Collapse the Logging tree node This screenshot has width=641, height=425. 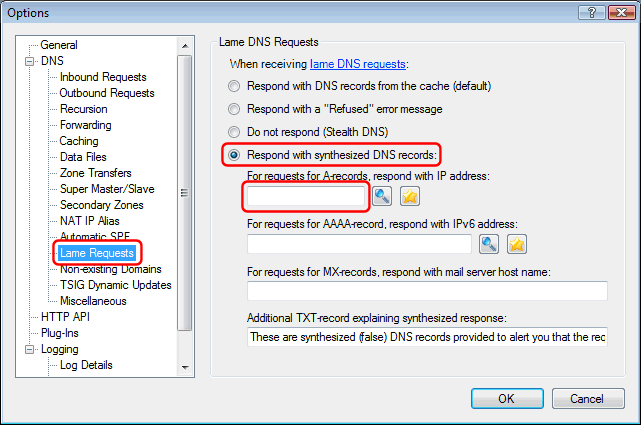(x=29, y=349)
